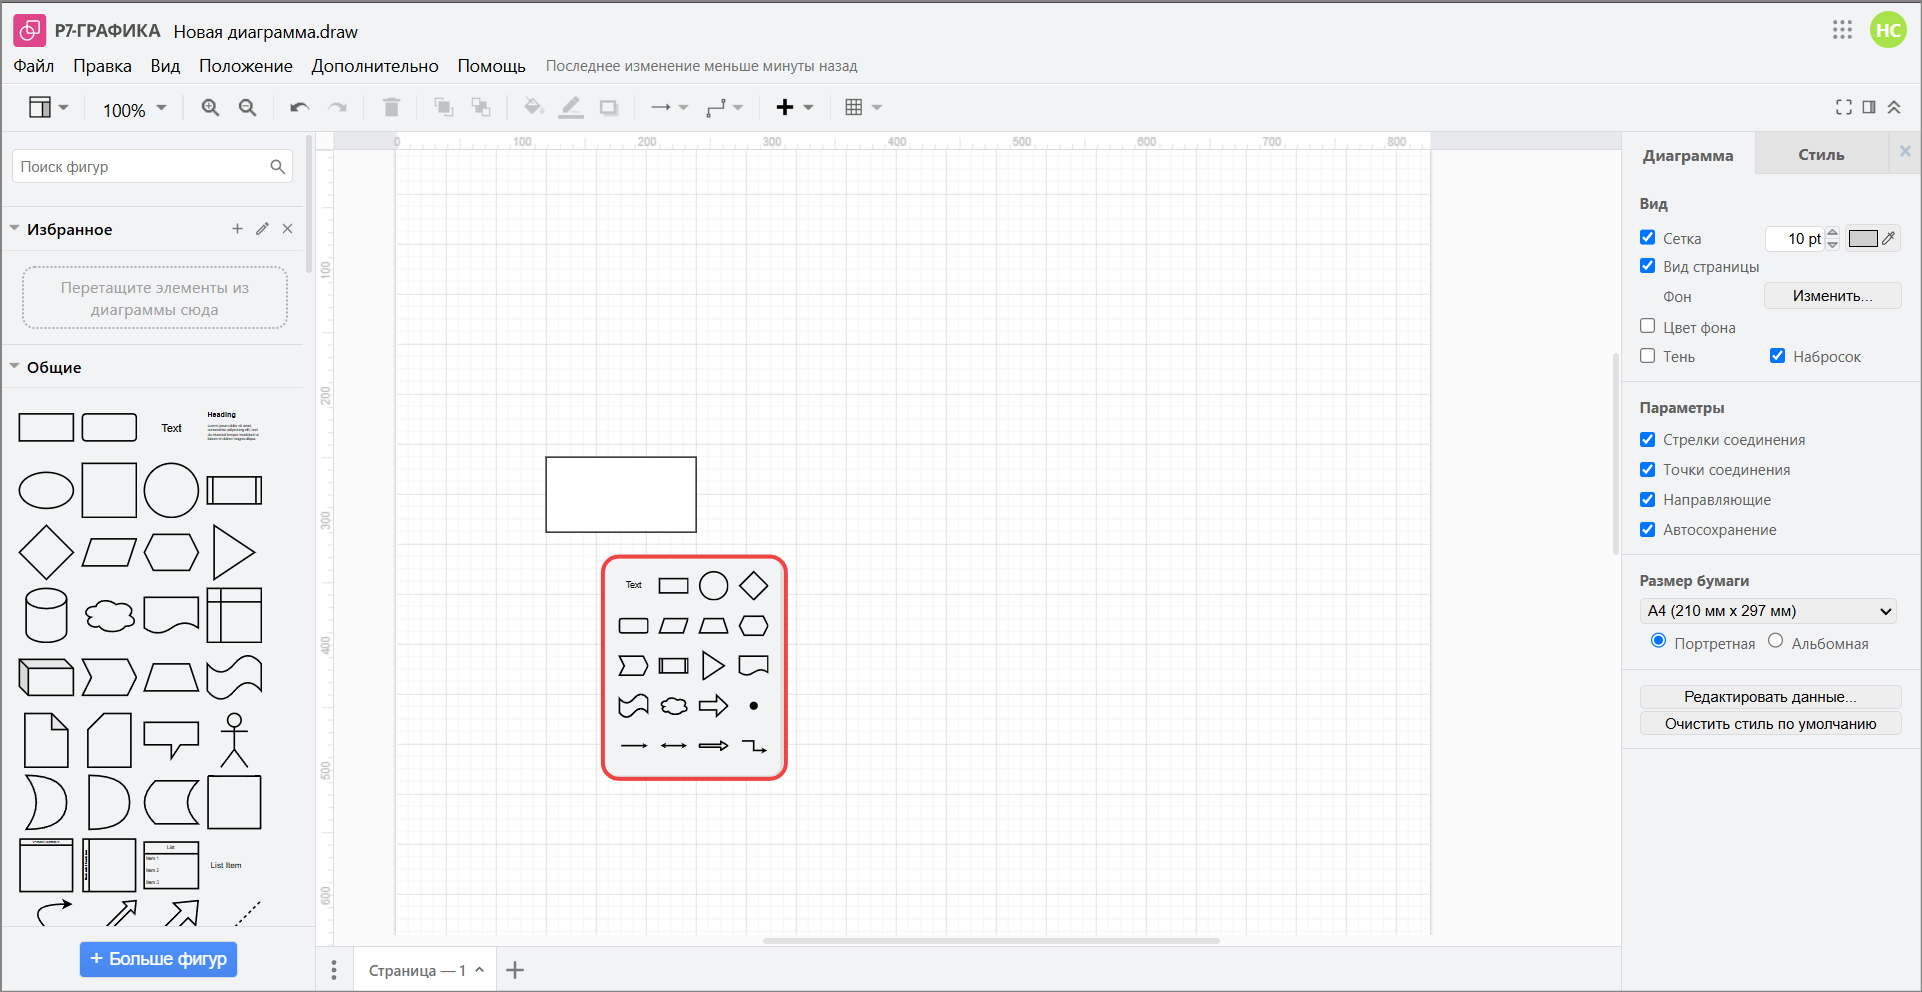Enter fullscreen mode icon
The height and width of the screenshot is (992, 1922).
click(x=1844, y=107)
